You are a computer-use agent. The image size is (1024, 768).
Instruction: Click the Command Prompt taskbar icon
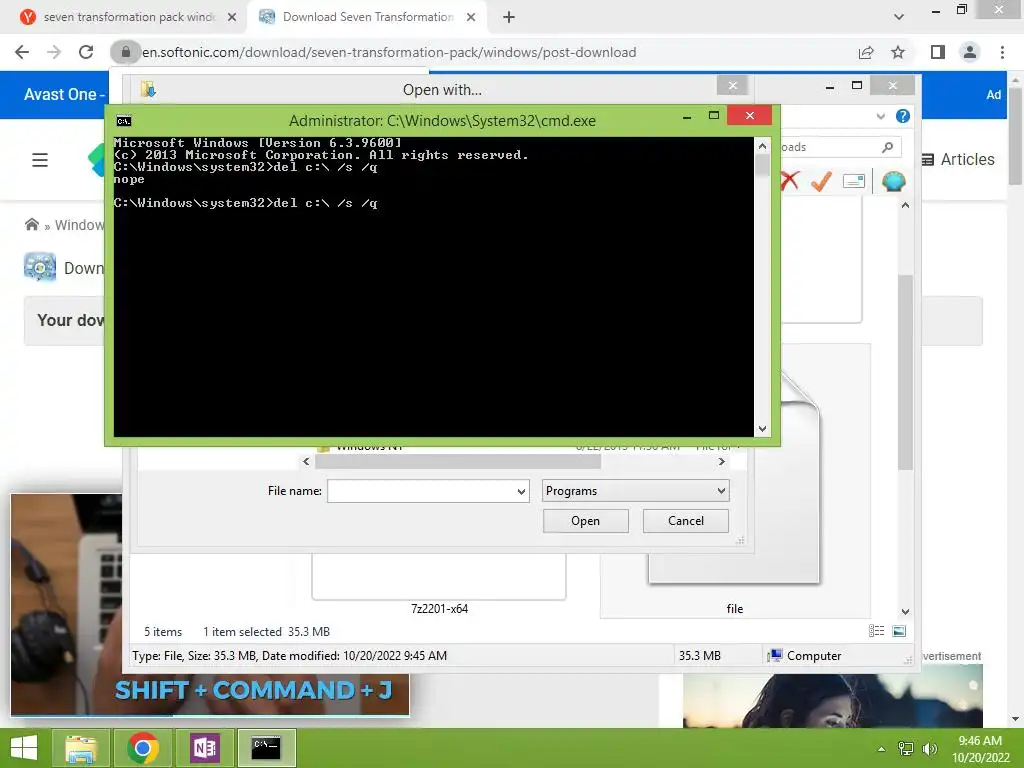tap(266, 748)
